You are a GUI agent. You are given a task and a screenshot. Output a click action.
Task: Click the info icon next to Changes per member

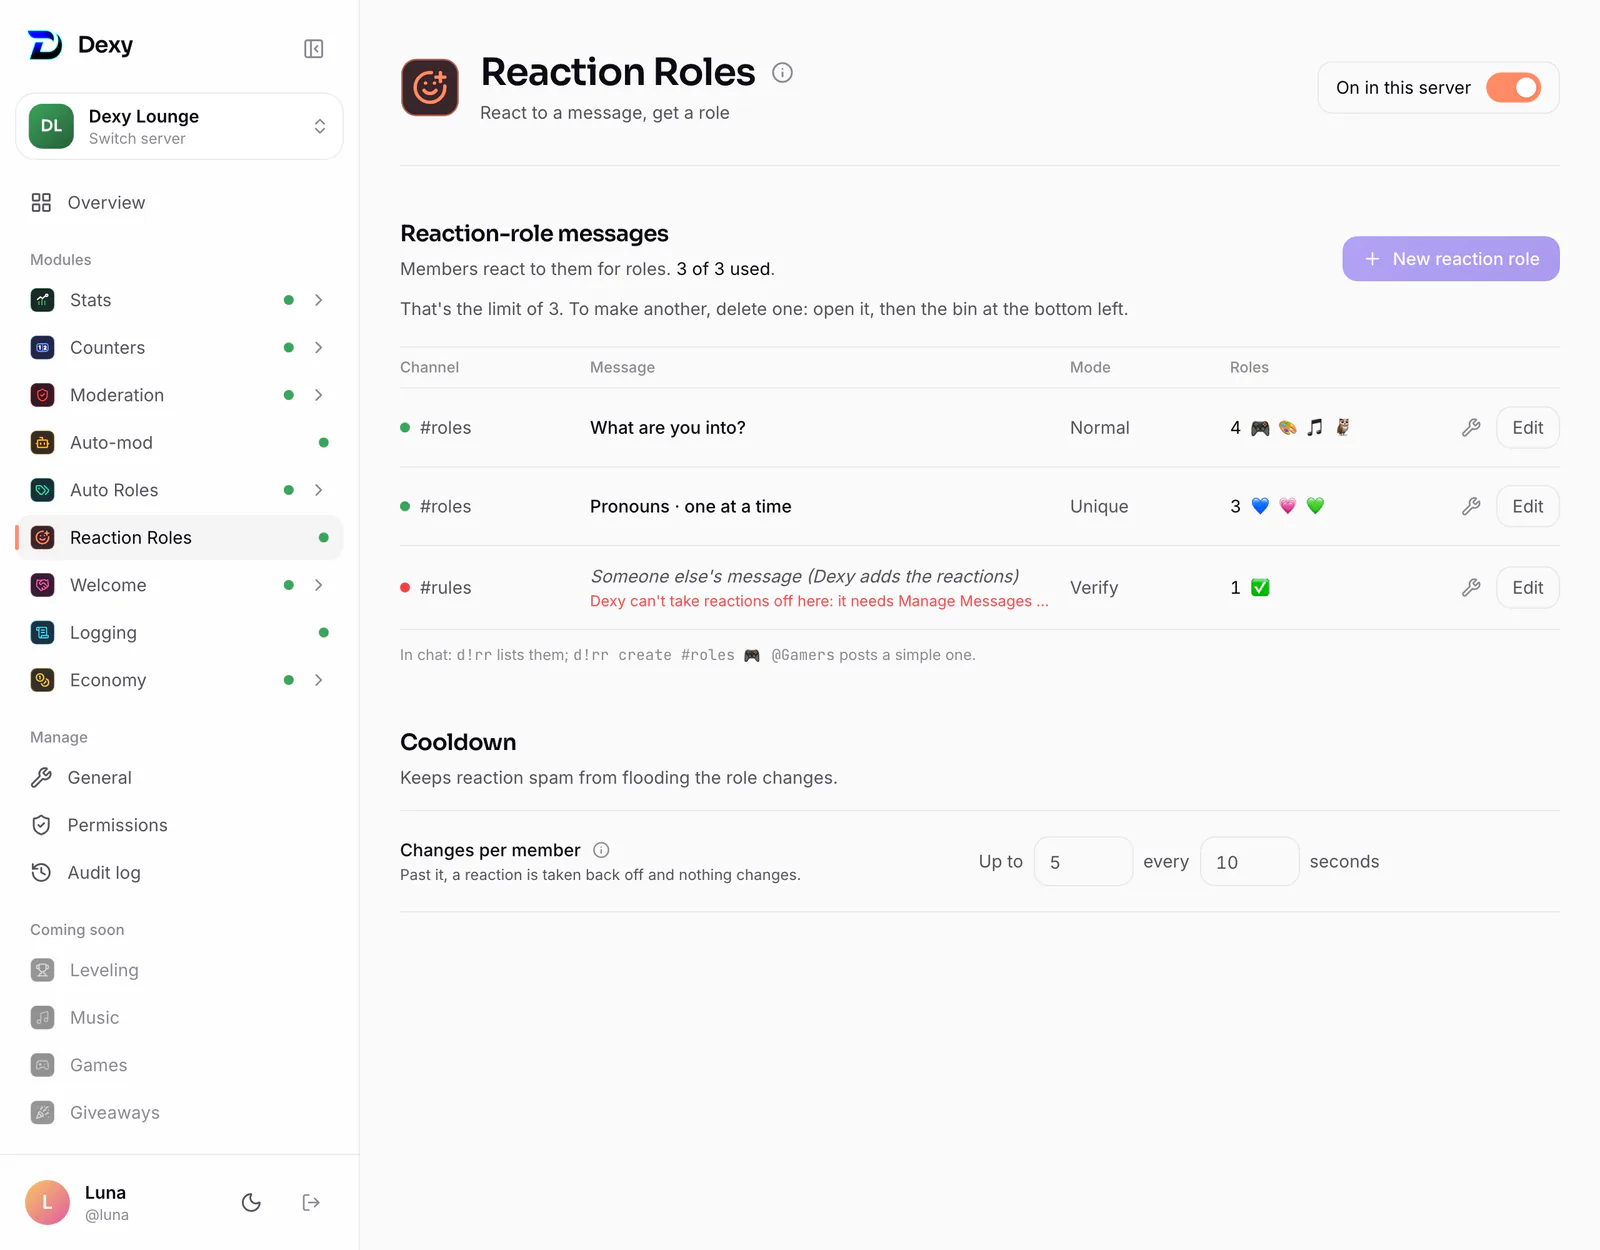601,850
